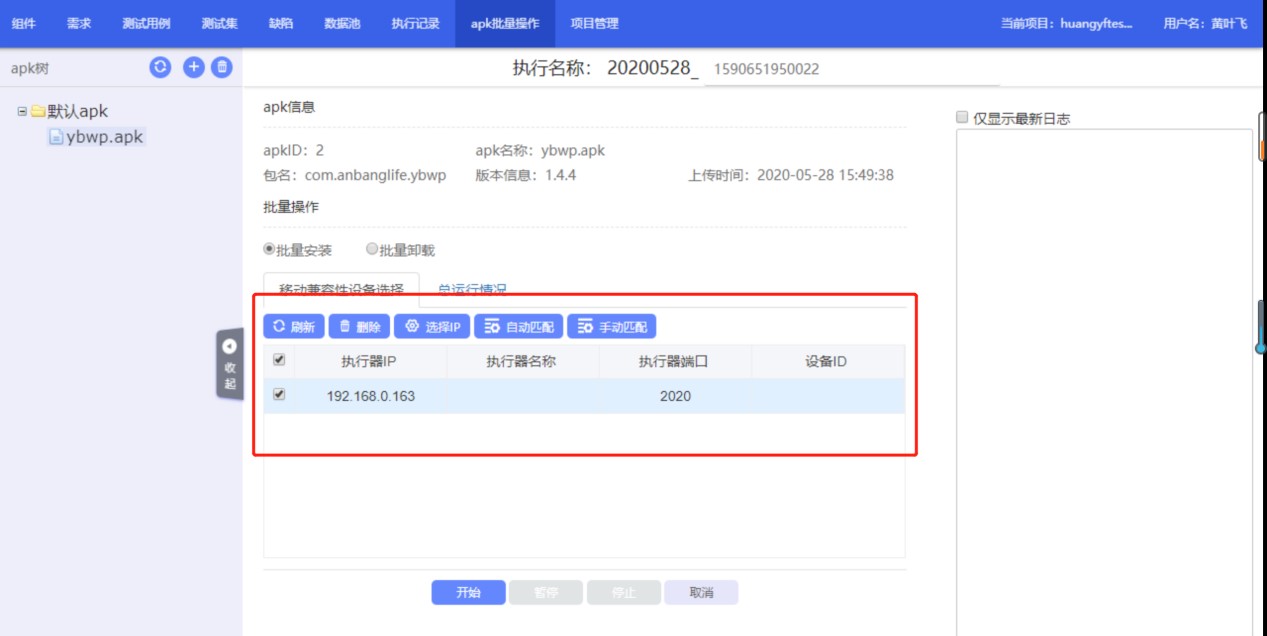Enable the 仅显示最新日志 checkbox

[962, 117]
